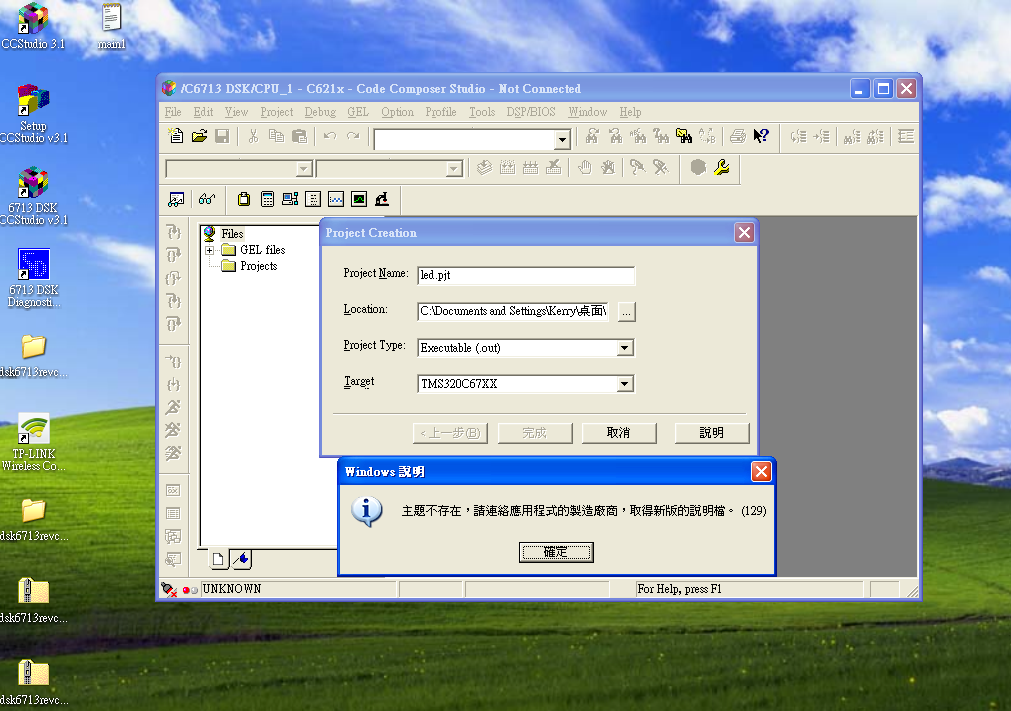Click the disconnected status icon in status bar
The width and height of the screenshot is (1011, 711).
pos(169,589)
